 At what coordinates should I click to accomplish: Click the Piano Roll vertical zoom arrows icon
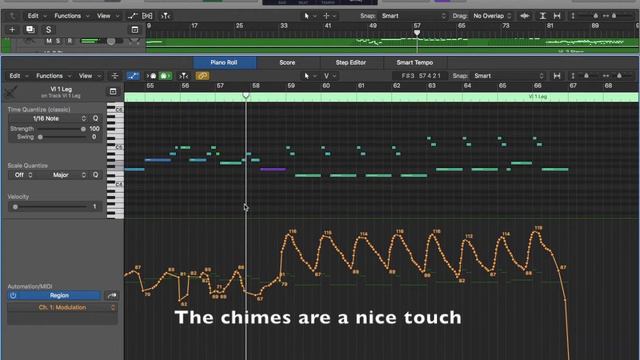point(573,76)
